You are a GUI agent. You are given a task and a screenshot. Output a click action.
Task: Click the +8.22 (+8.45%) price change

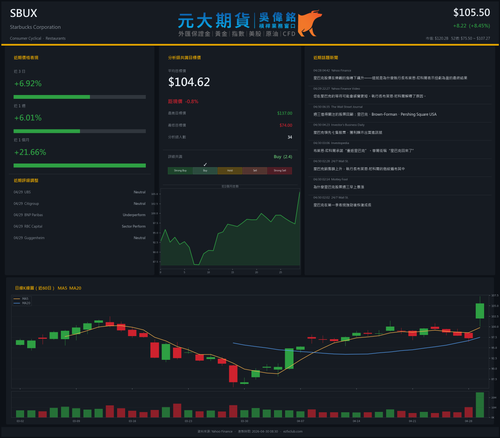pos(471,26)
